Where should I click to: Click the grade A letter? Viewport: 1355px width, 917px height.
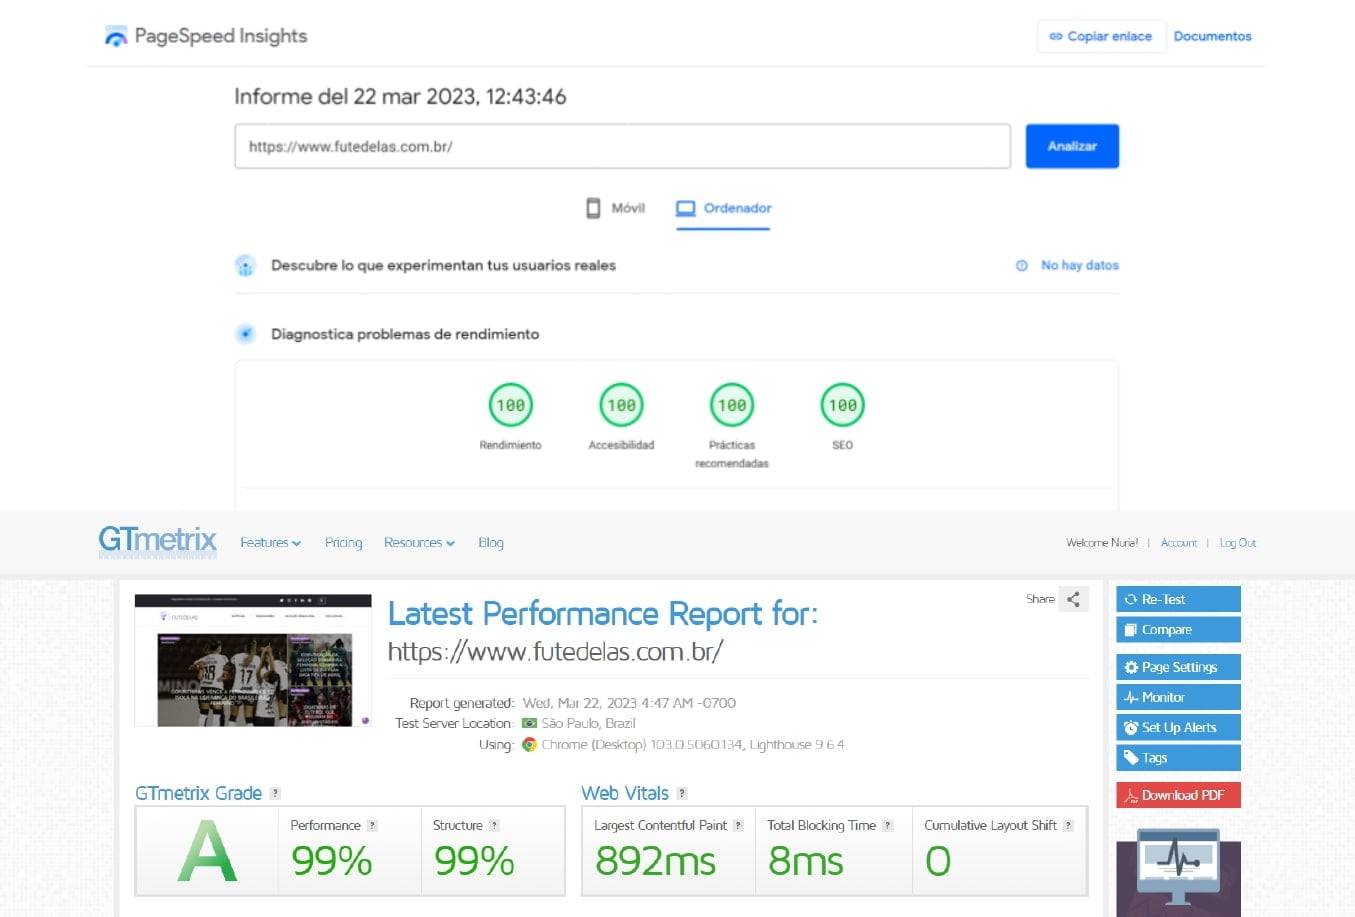(207, 852)
